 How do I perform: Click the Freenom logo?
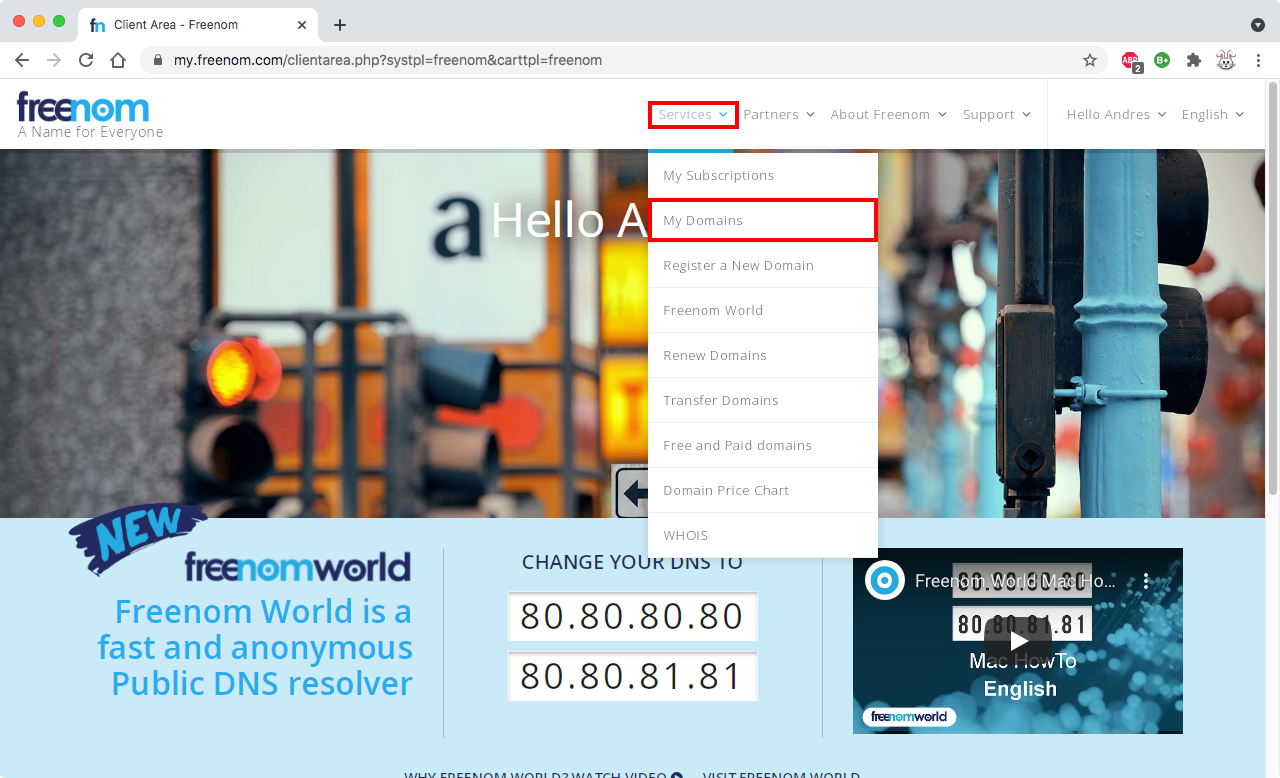[x=84, y=110]
